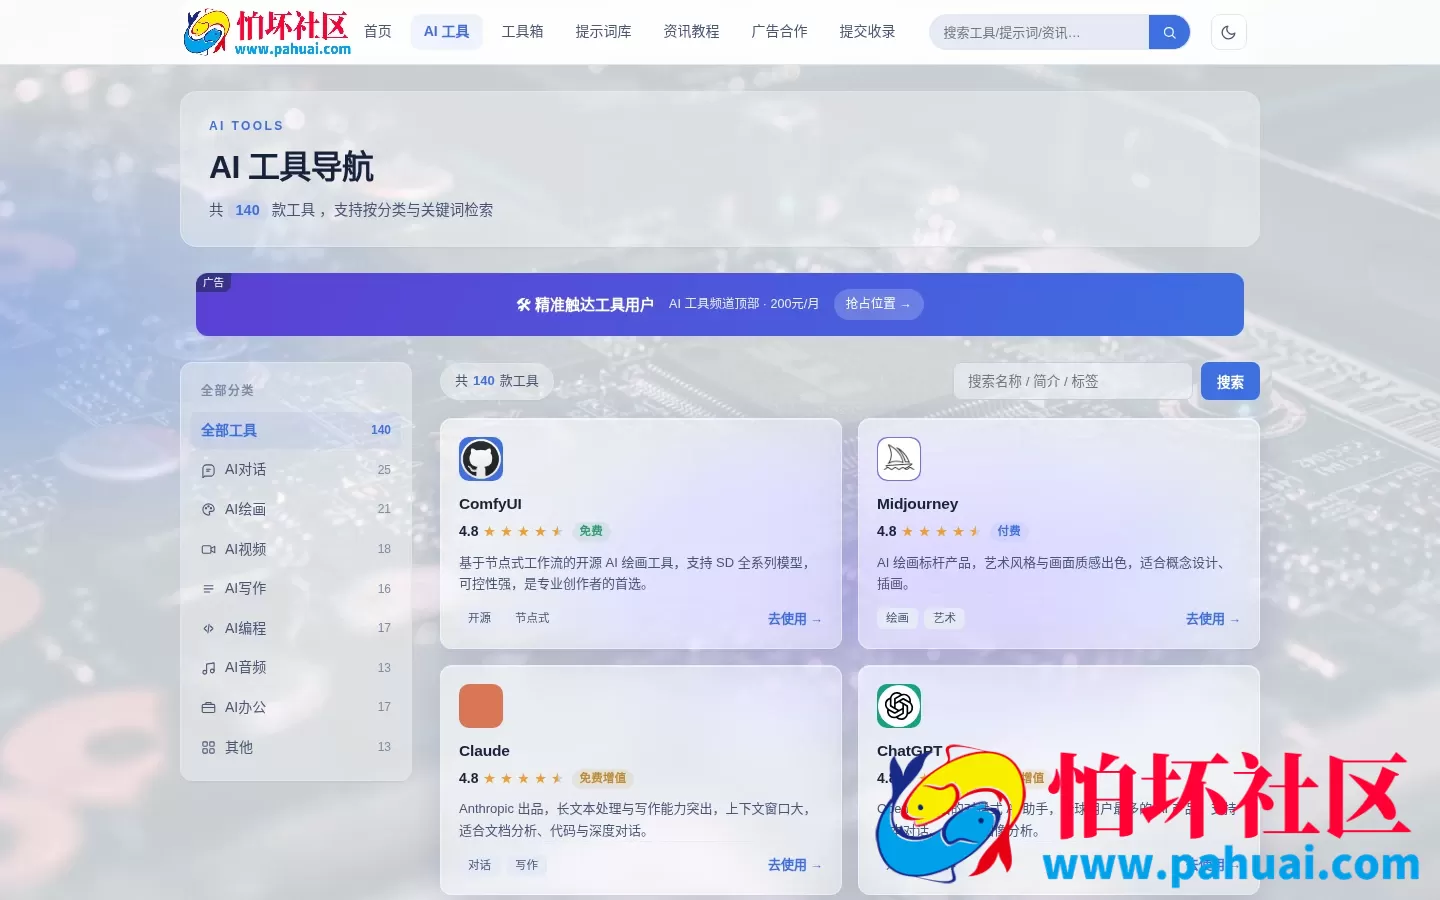Click the 免费 badge on ComfyUI card
Screen dimensions: 1440x900
point(591,531)
